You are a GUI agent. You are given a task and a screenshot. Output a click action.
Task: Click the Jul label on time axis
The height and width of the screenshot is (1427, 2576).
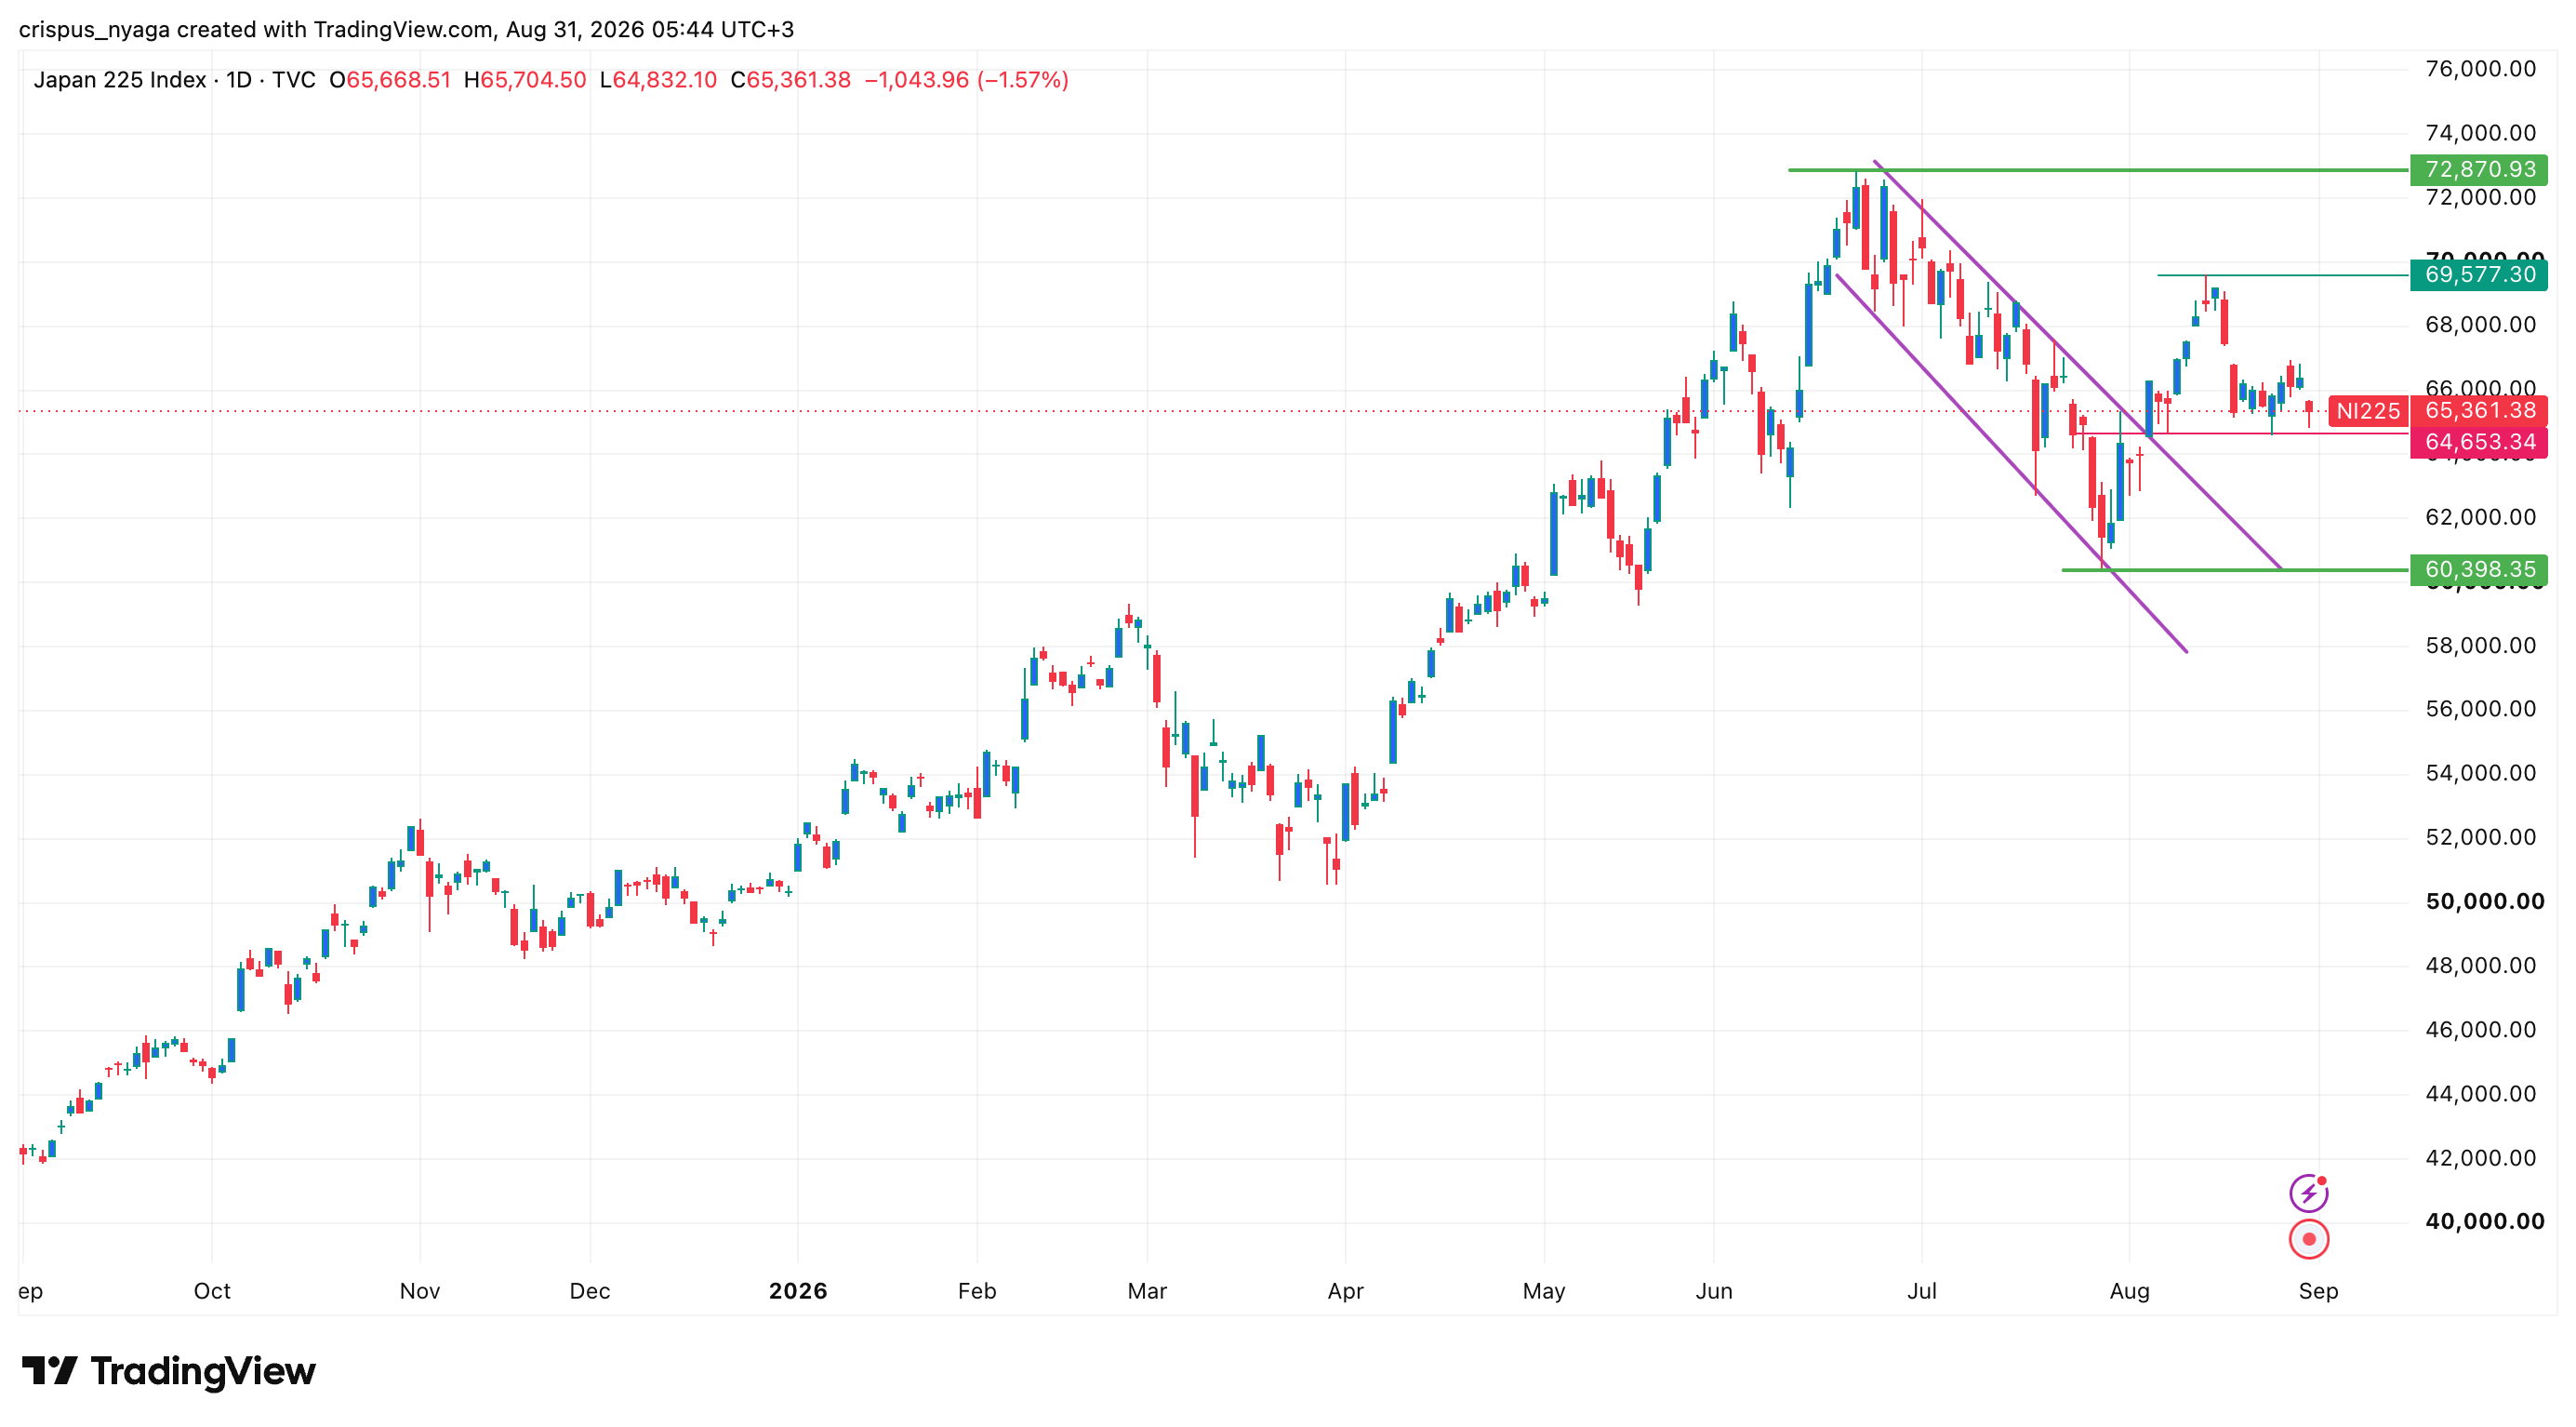(1922, 1291)
